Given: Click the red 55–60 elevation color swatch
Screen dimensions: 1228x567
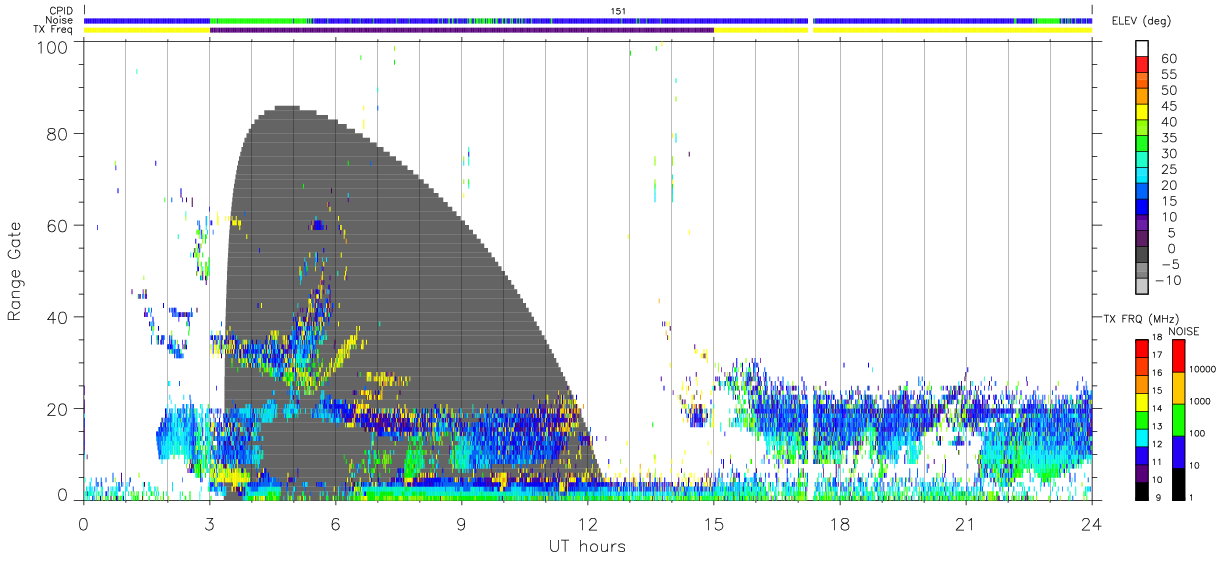Looking at the screenshot, I should [1142, 66].
